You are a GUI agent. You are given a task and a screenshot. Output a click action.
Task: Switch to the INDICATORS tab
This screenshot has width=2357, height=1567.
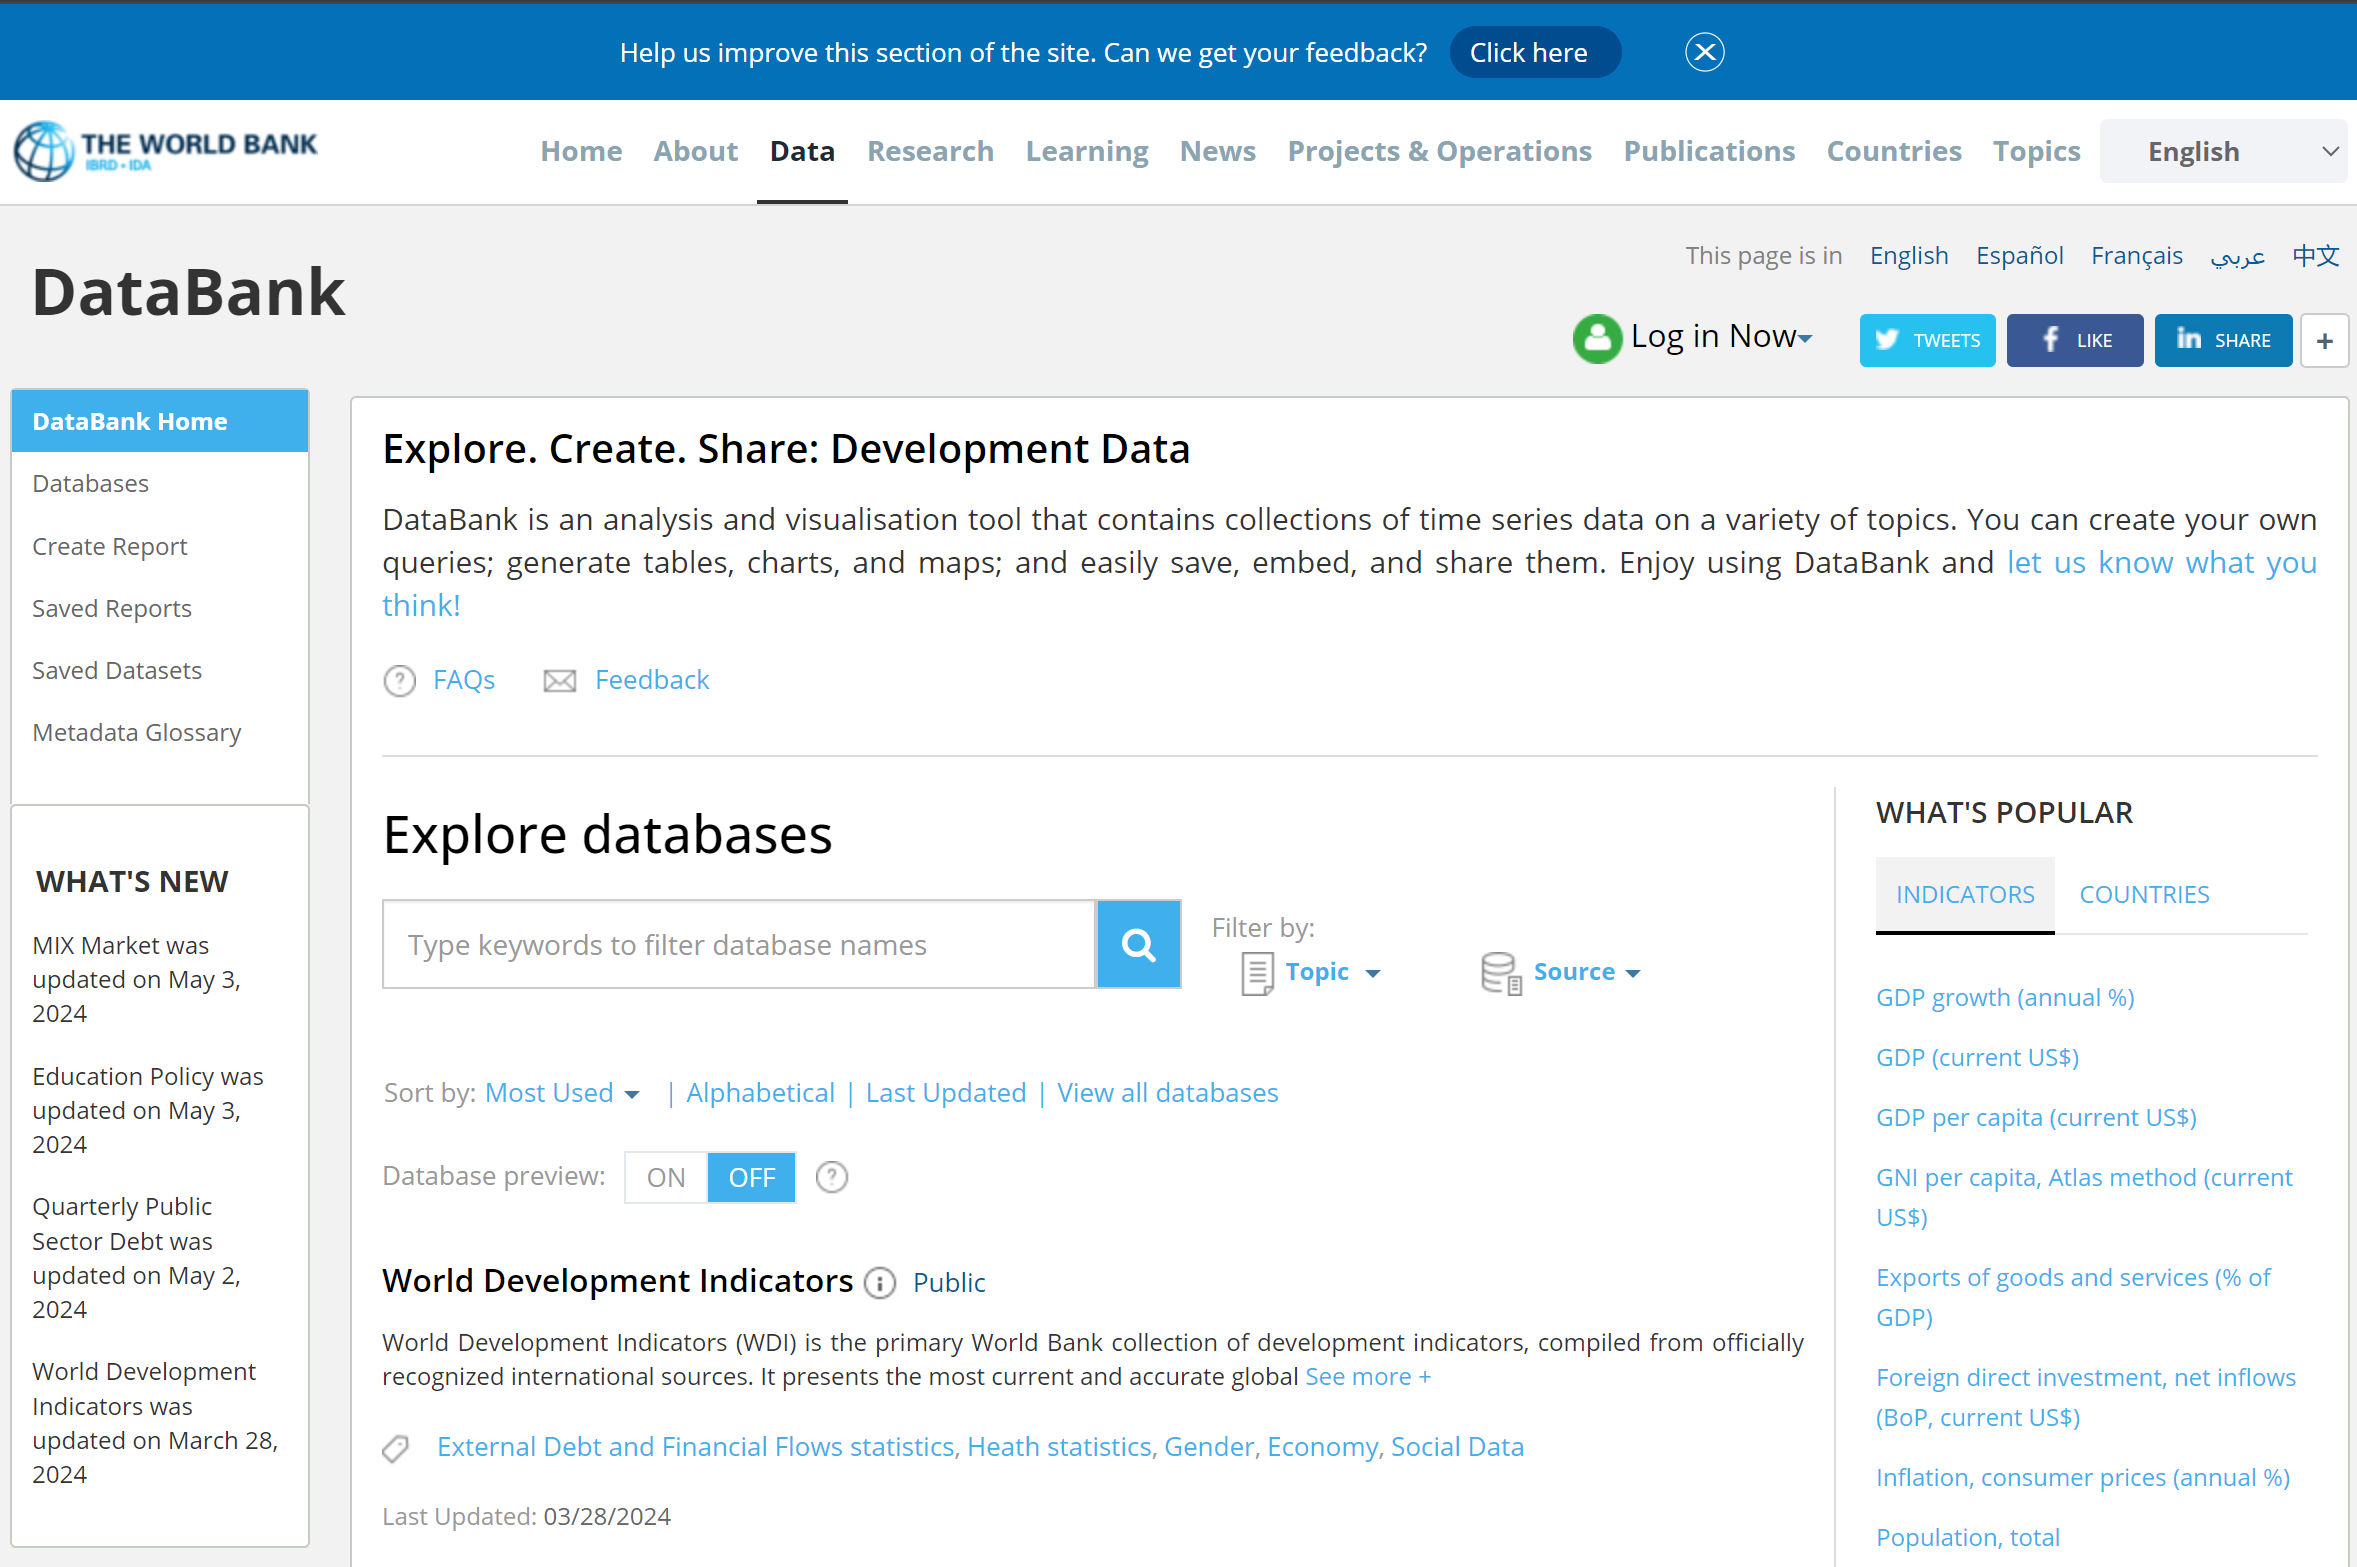[1965, 894]
